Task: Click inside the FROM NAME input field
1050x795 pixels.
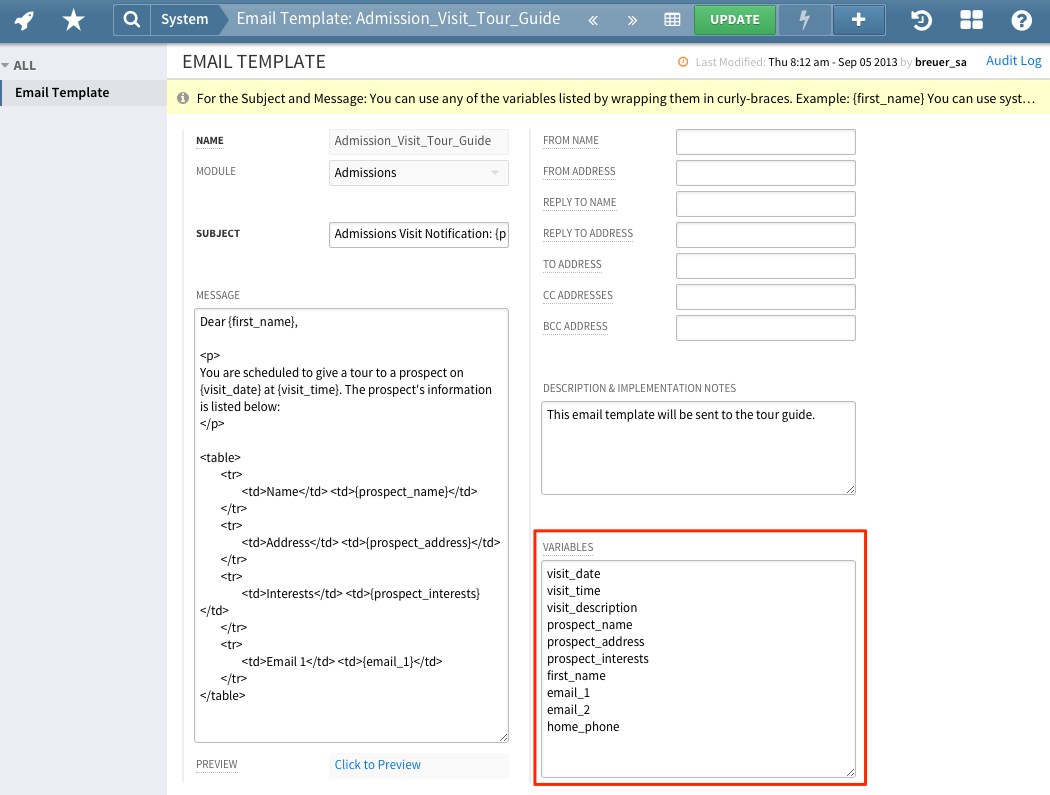Action: (x=765, y=141)
